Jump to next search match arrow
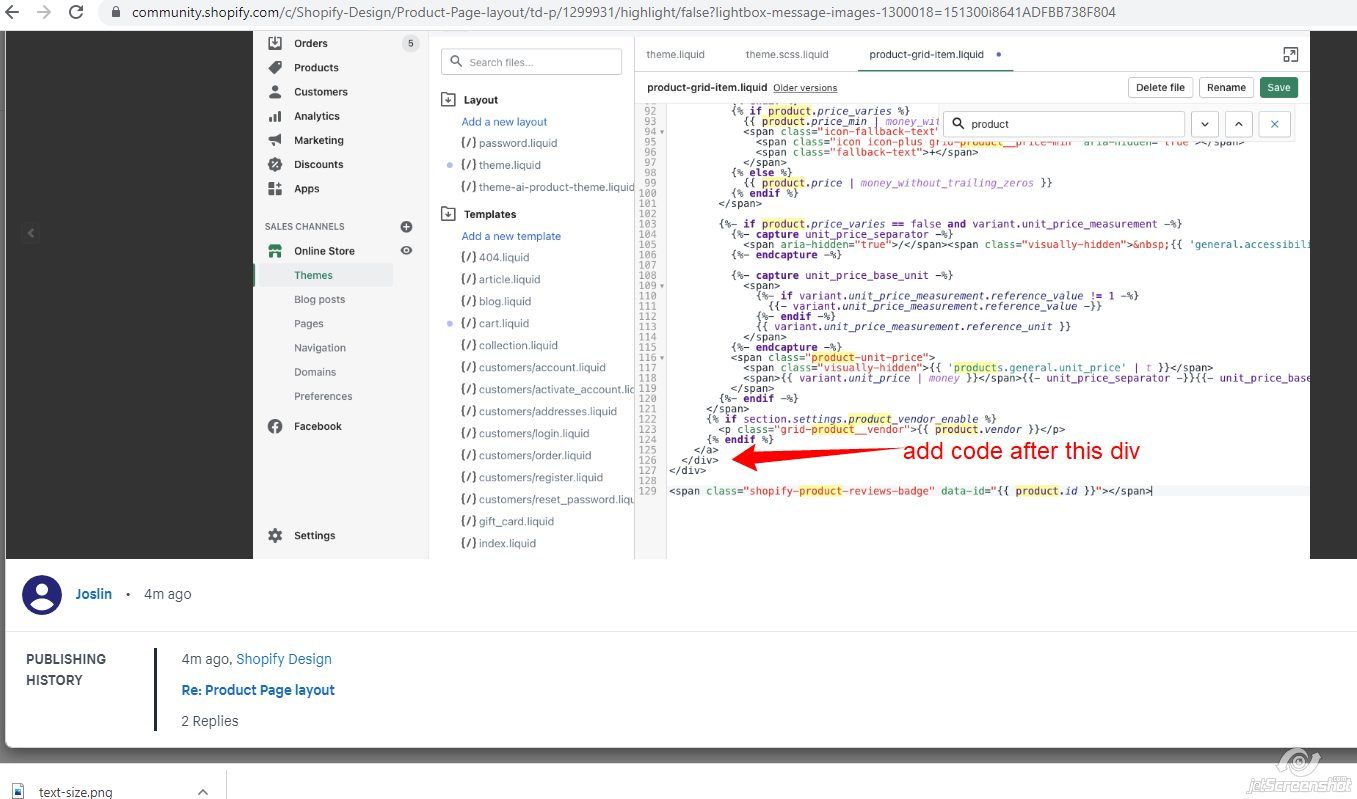The width and height of the screenshot is (1357, 799). coord(1204,124)
